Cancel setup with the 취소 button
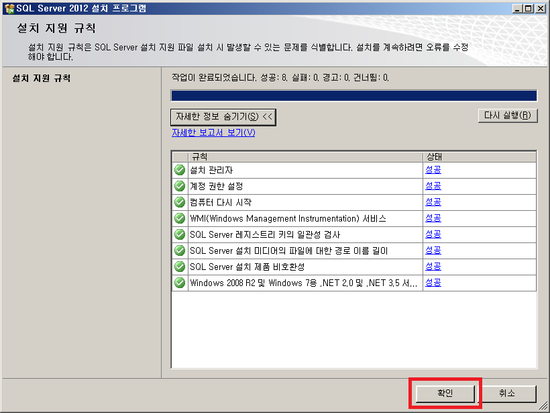 click(x=507, y=393)
